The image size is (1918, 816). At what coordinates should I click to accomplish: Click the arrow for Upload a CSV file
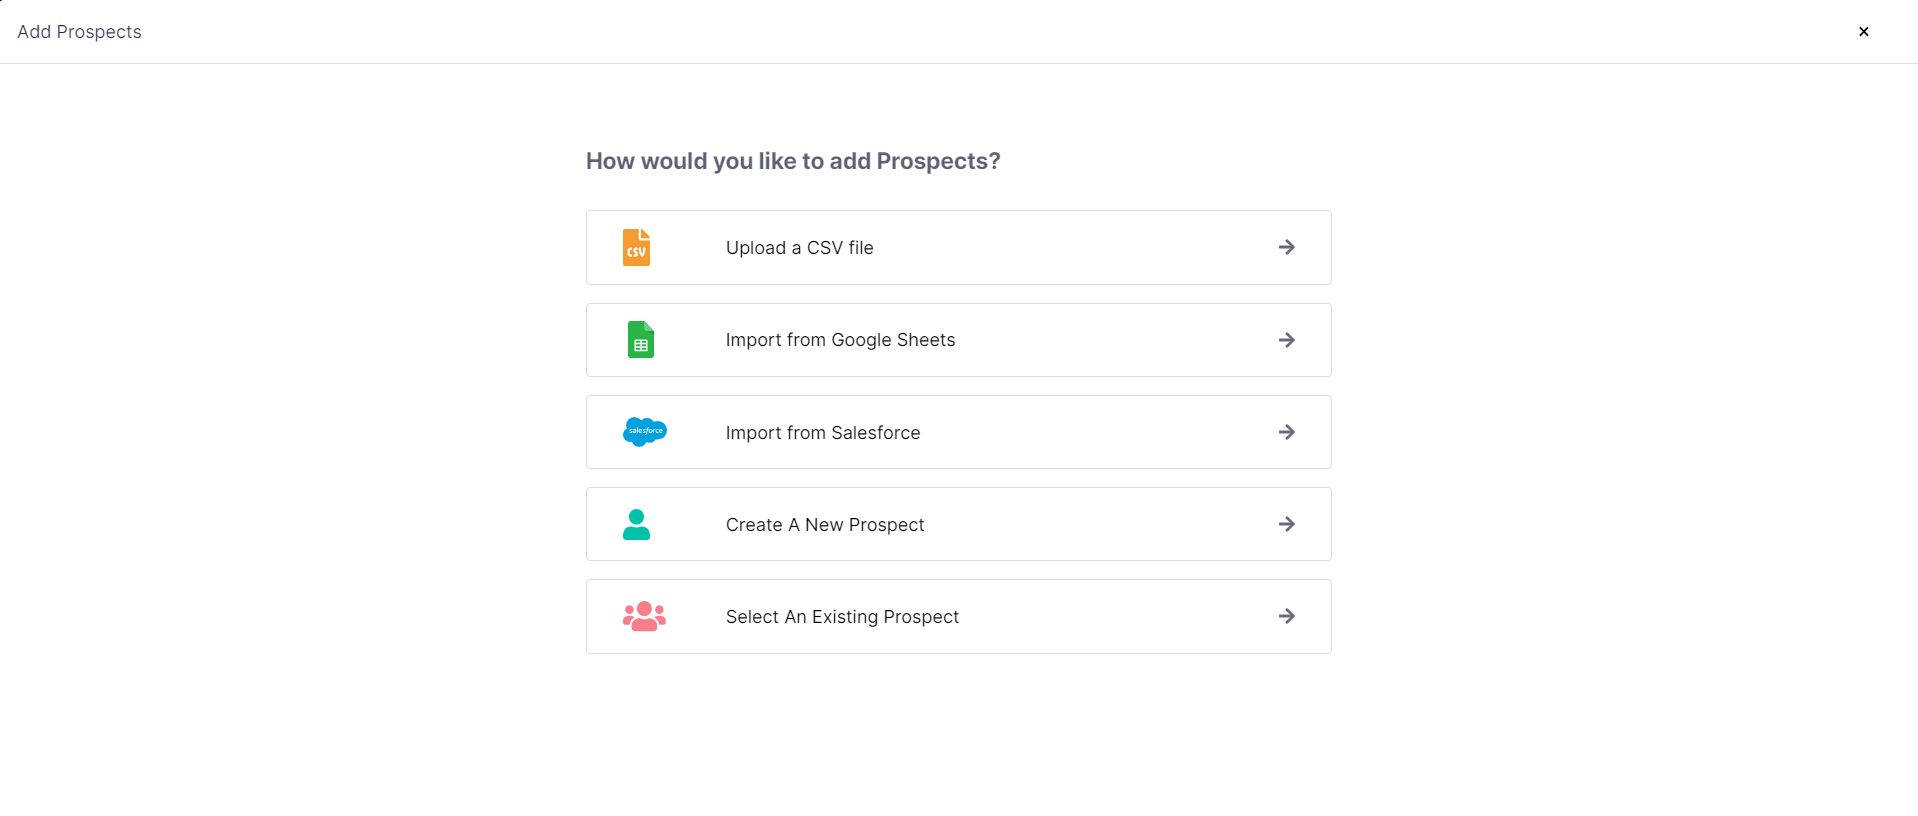coord(1286,247)
